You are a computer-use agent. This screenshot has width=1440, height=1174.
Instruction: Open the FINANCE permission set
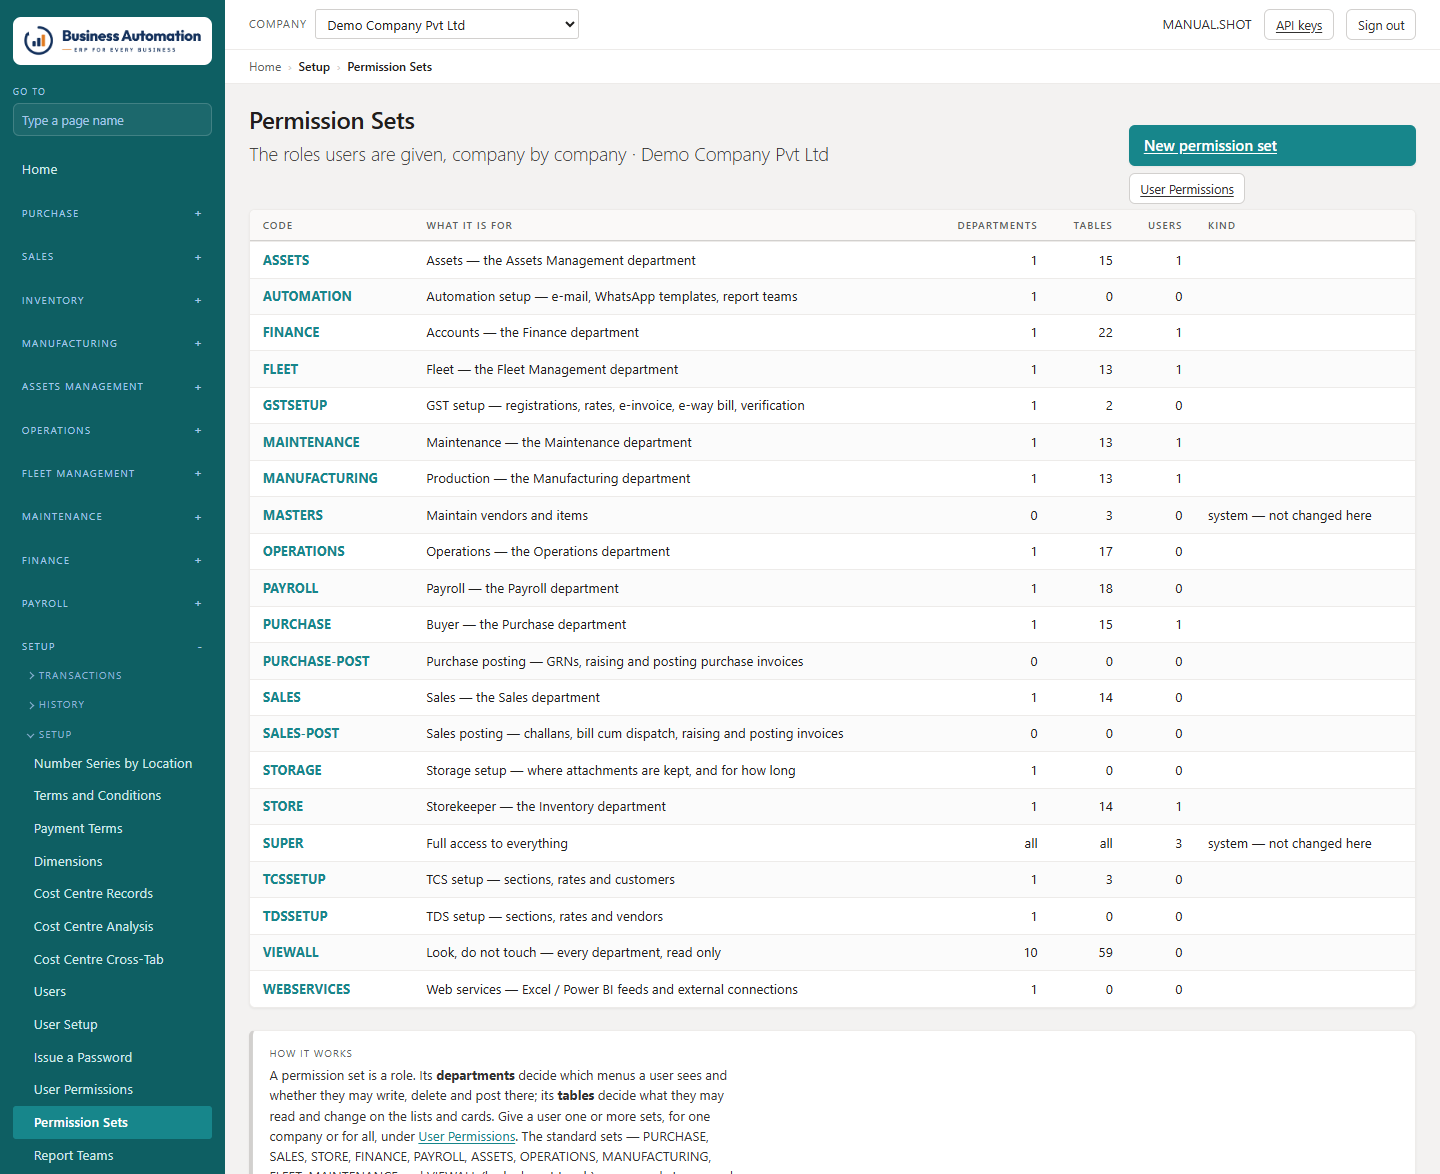tap(291, 333)
